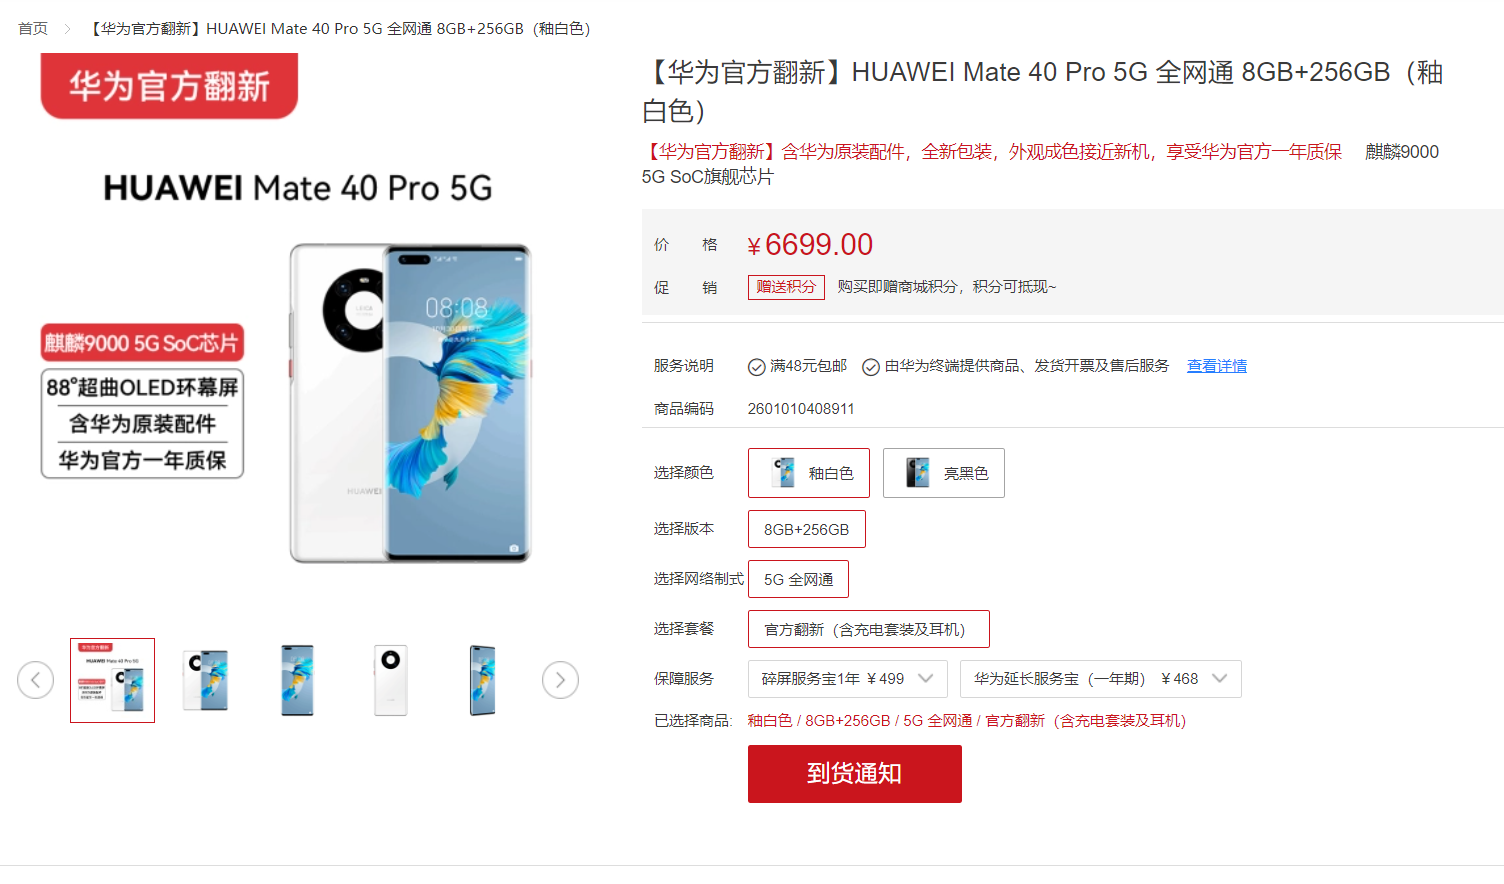Click the 赠送积分 promotion tag
The height and width of the screenshot is (884, 1504).
pos(786,287)
